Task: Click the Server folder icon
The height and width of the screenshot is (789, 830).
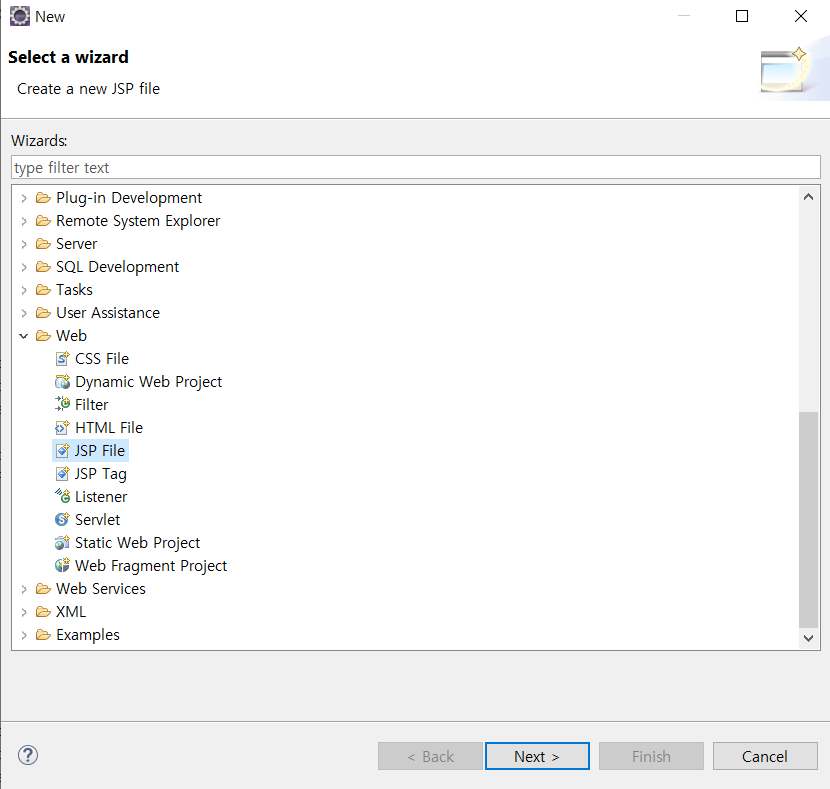Action: pos(43,244)
